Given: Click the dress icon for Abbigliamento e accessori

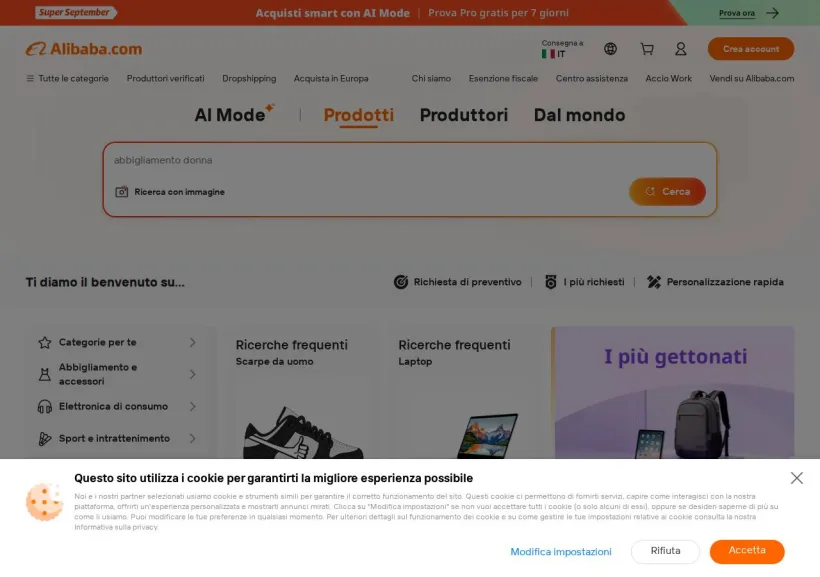Looking at the screenshot, I should [x=44, y=375].
